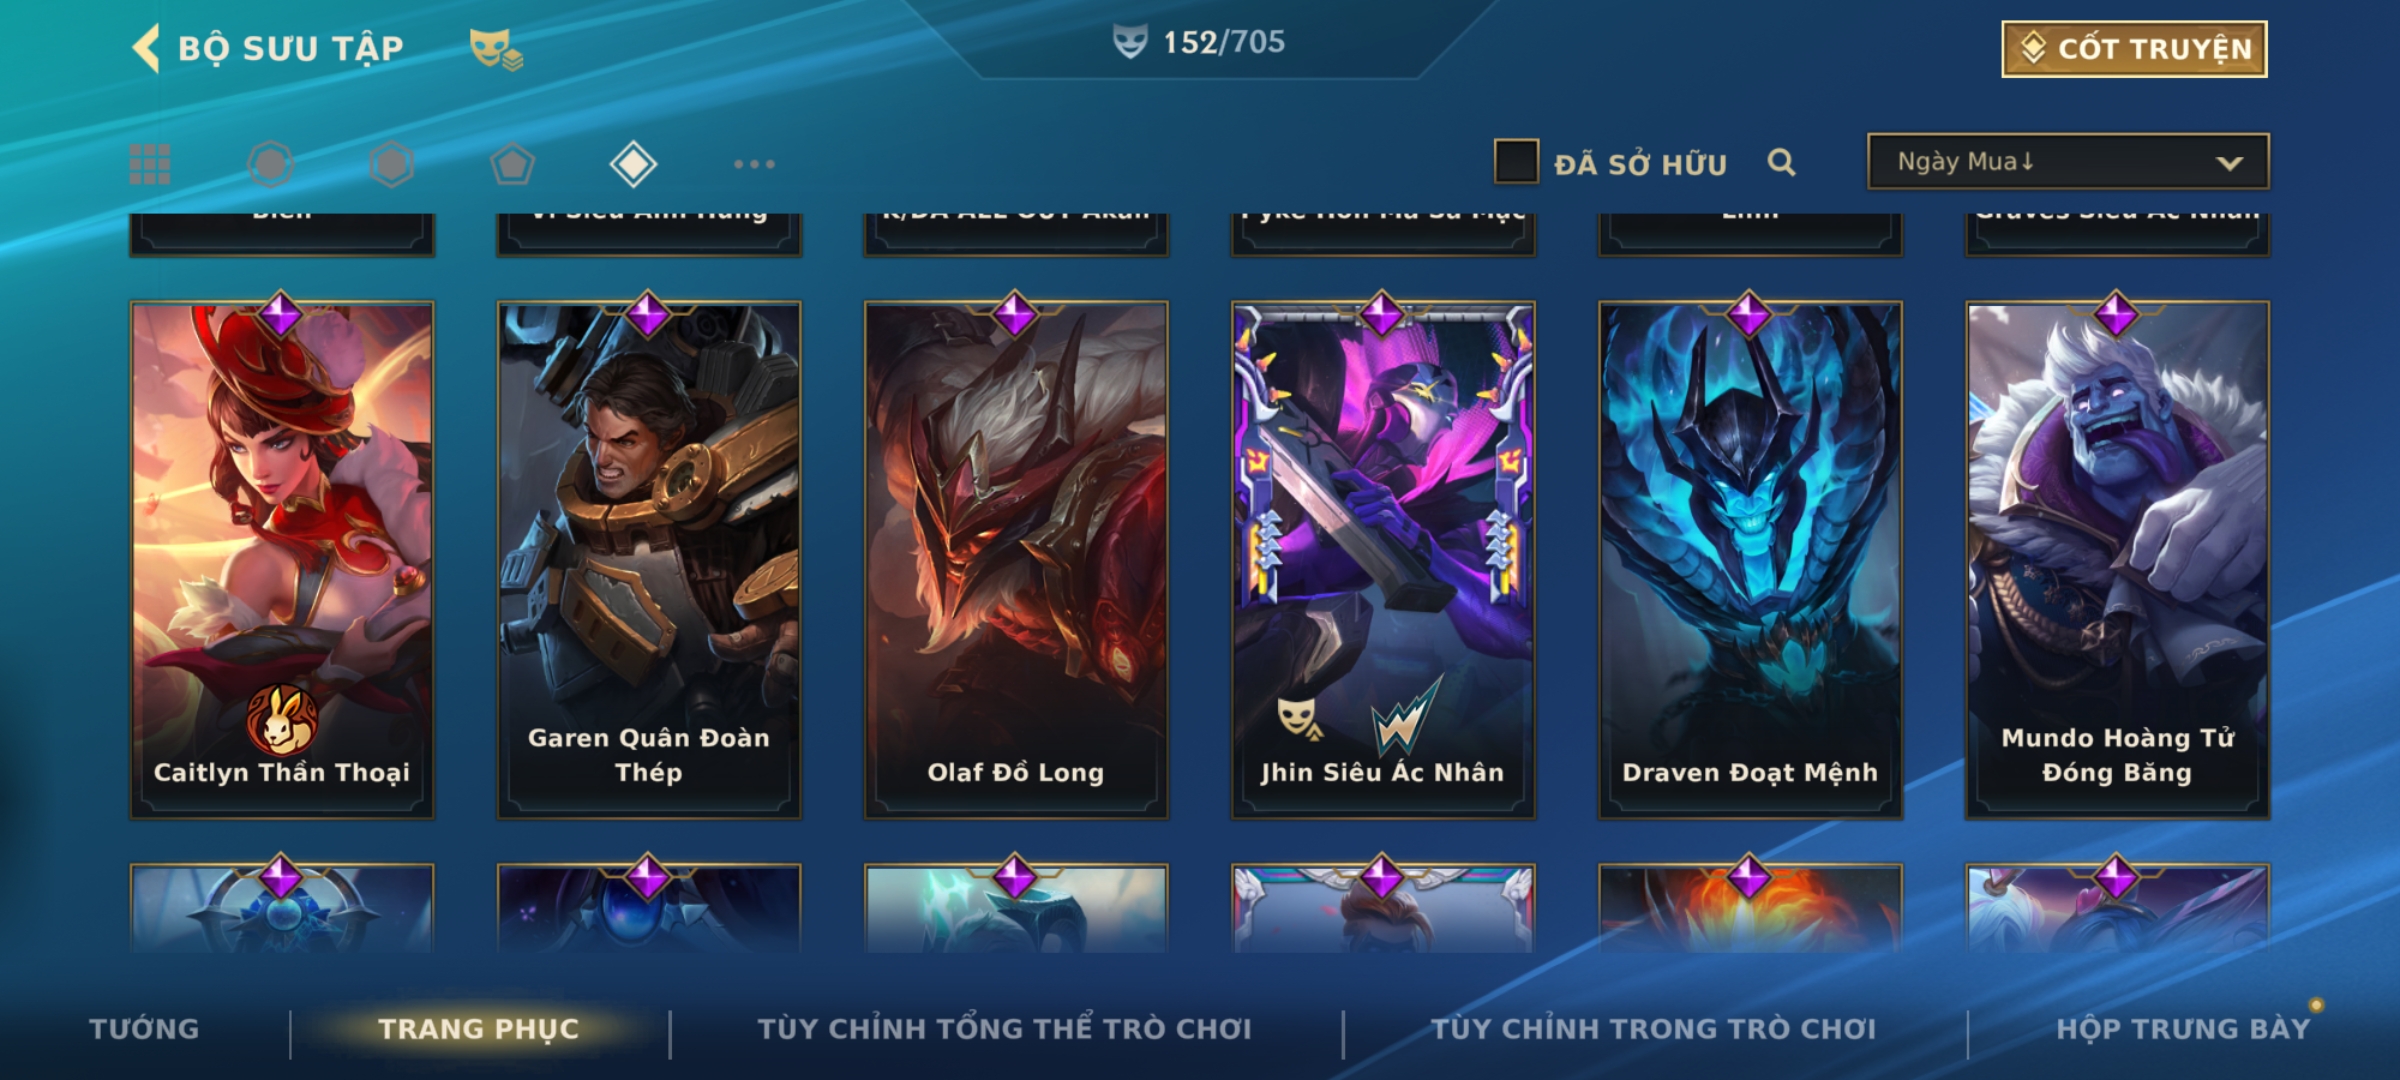
Task: Select the Caitlyn Thần Thoại skin card
Action: [x=282, y=560]
